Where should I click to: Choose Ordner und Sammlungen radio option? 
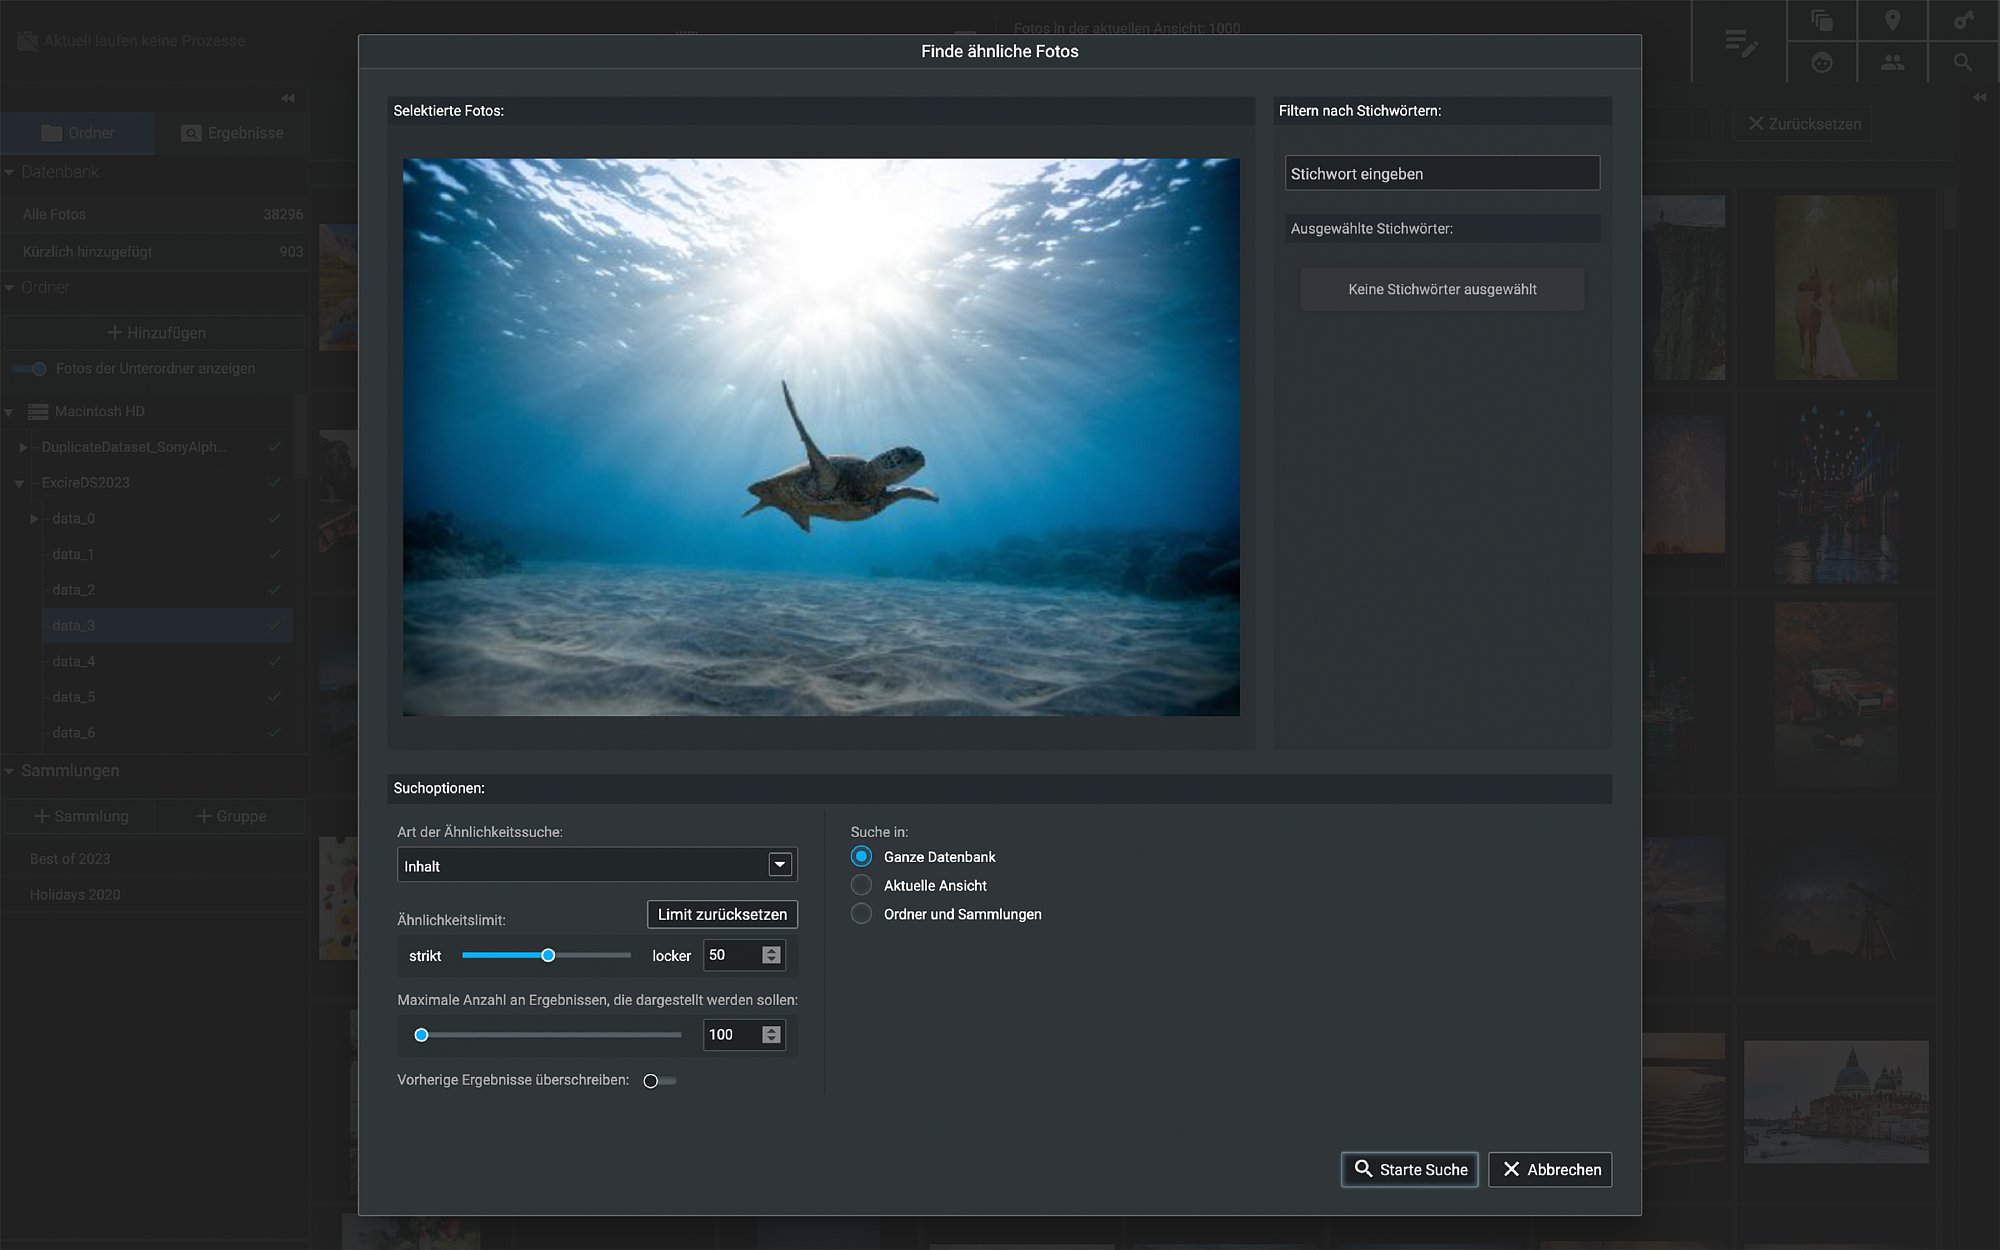[x=861, y=914]
